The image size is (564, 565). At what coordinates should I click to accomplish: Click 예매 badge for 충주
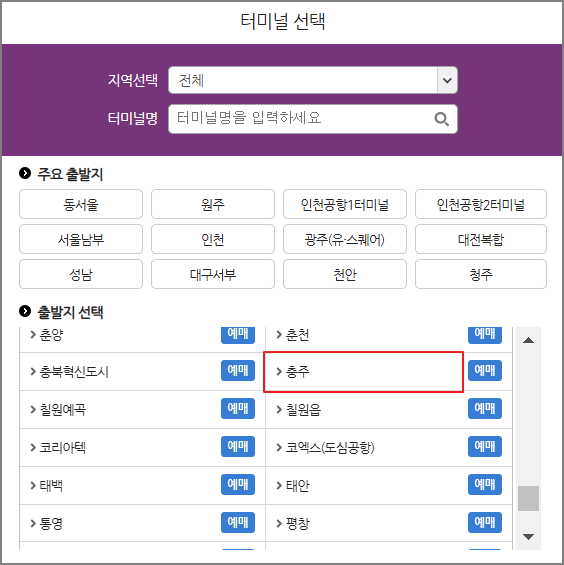[485, 370]
